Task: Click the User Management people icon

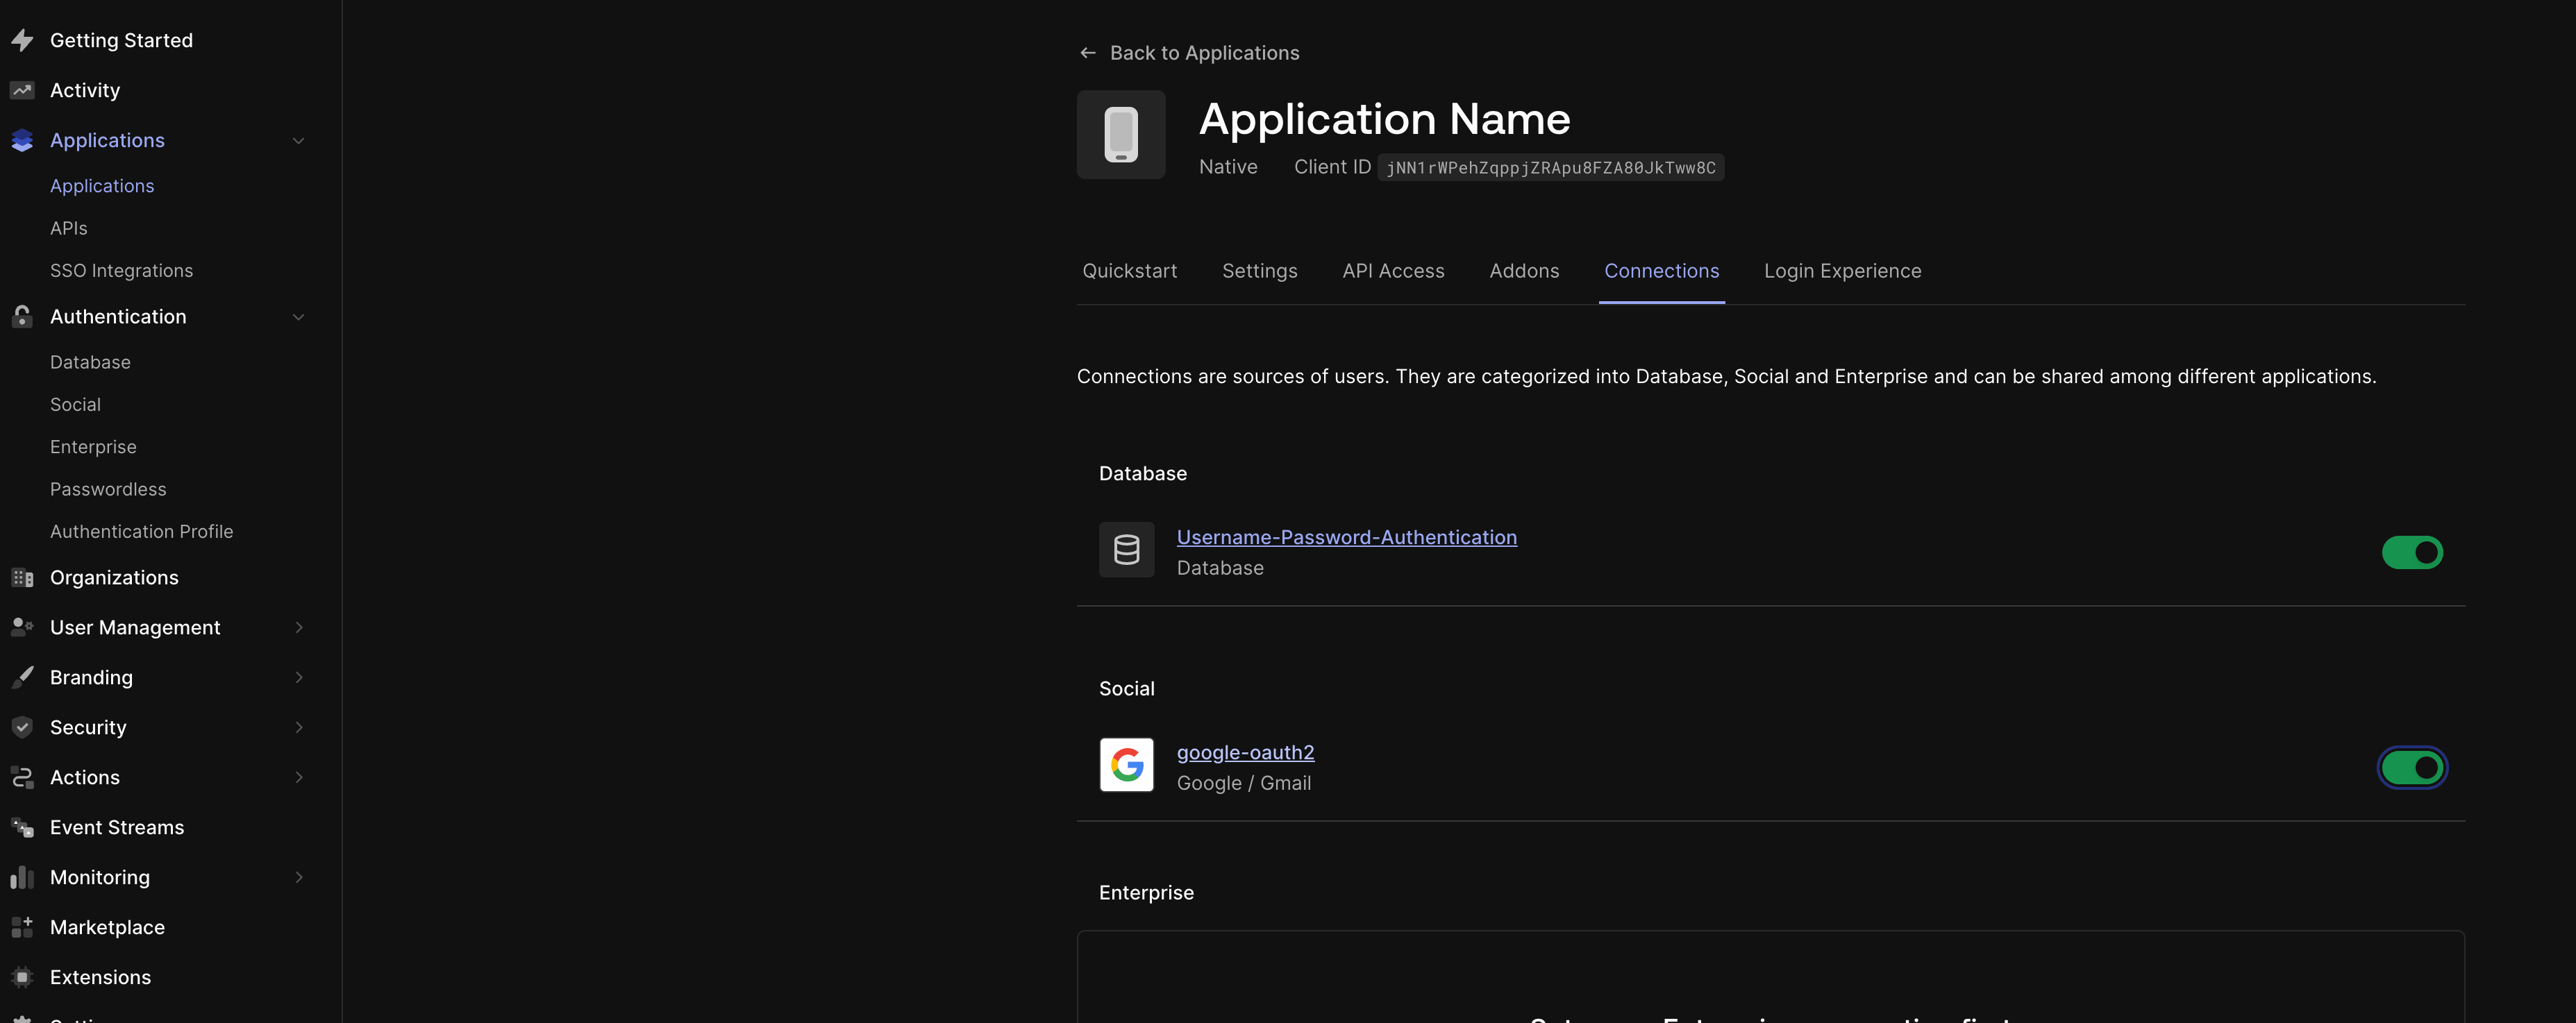Action: coord(22,627)
